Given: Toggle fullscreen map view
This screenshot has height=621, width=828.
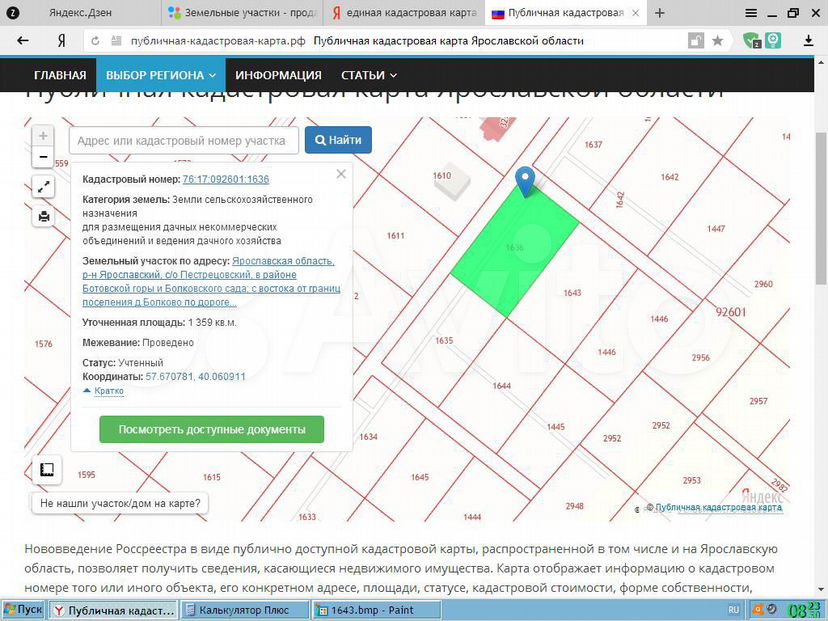Looking at the screenshot, I should pyautogui.click(x=43, y=187).
